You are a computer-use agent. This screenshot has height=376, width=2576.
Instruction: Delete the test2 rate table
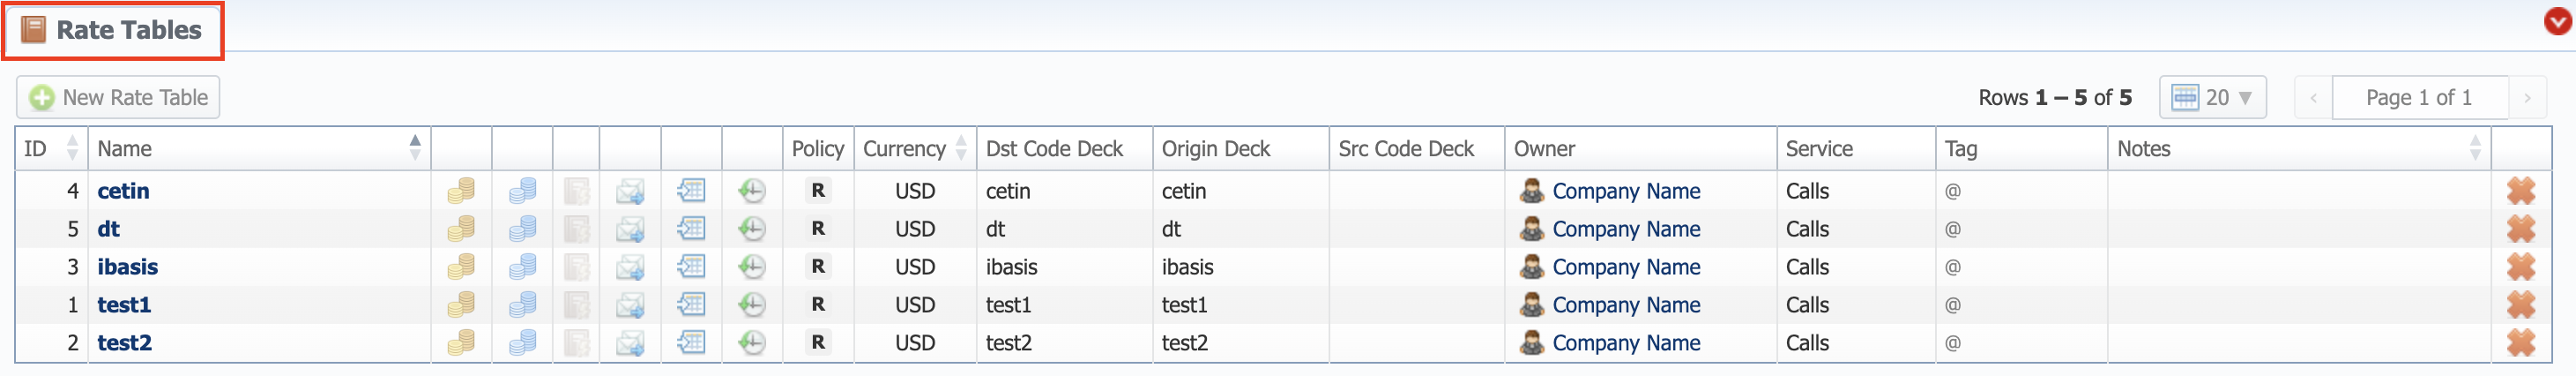[2520, 342]
